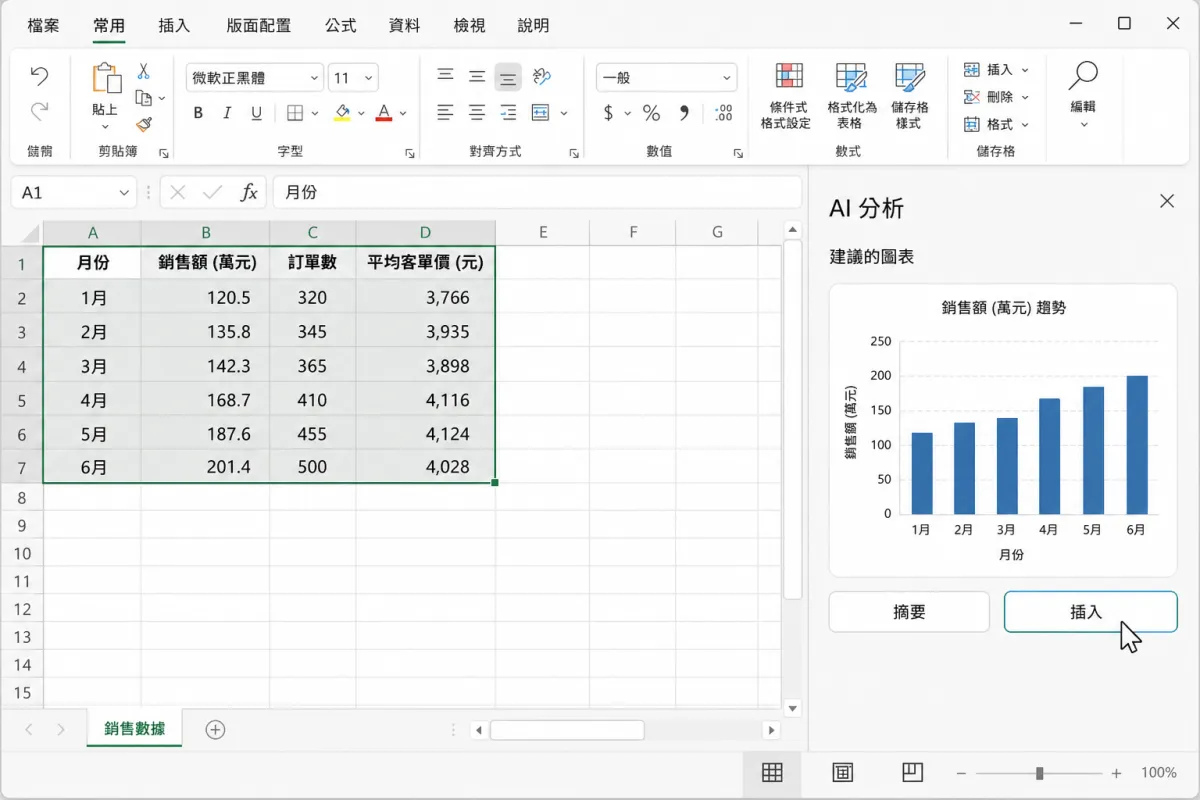Select the Format Painter brush icon

143,124
